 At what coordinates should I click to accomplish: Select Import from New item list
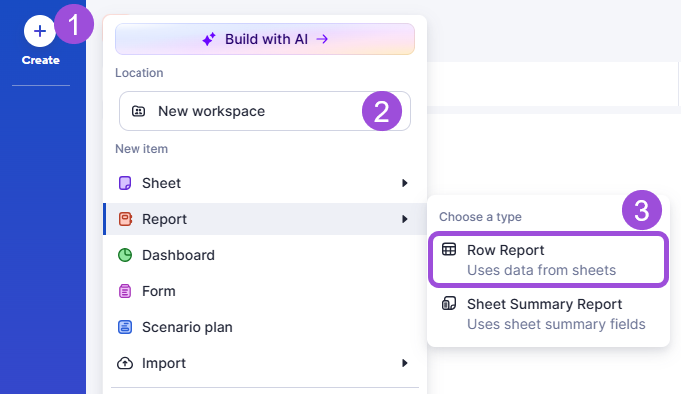click(264, 363)
